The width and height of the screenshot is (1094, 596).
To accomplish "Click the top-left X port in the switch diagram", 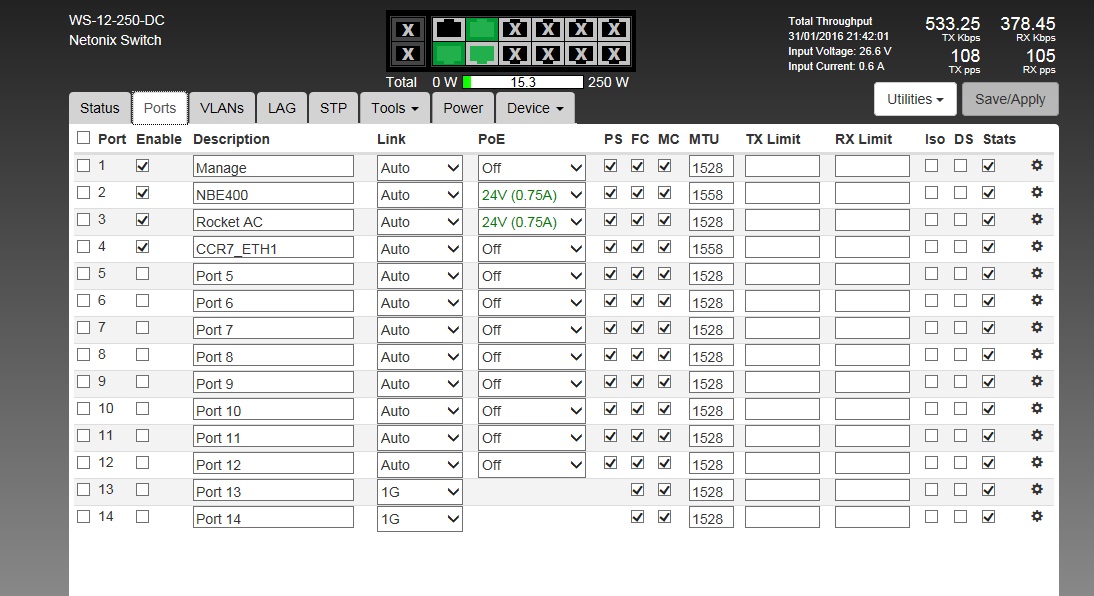I will point(406,29).
